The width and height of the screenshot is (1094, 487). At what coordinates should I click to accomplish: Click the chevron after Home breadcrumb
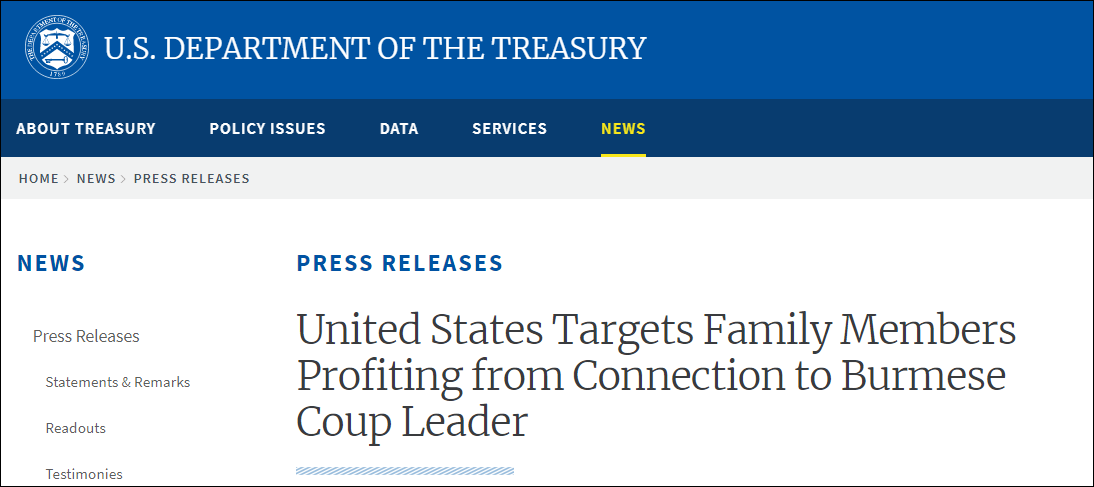[68, 179]
